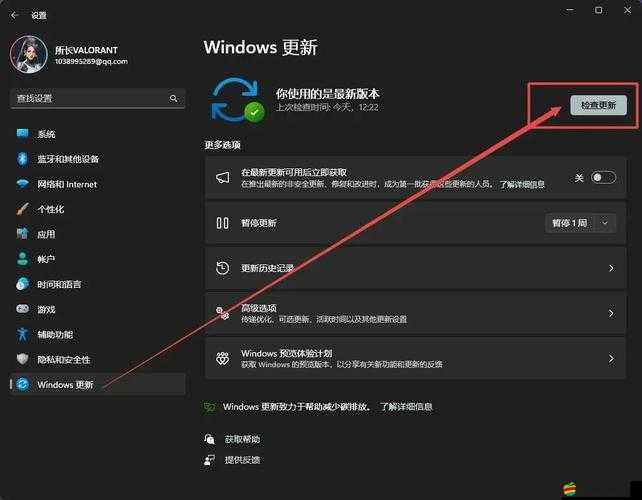Select the paintbrush icon for 个性化

[x=23, y=209]
